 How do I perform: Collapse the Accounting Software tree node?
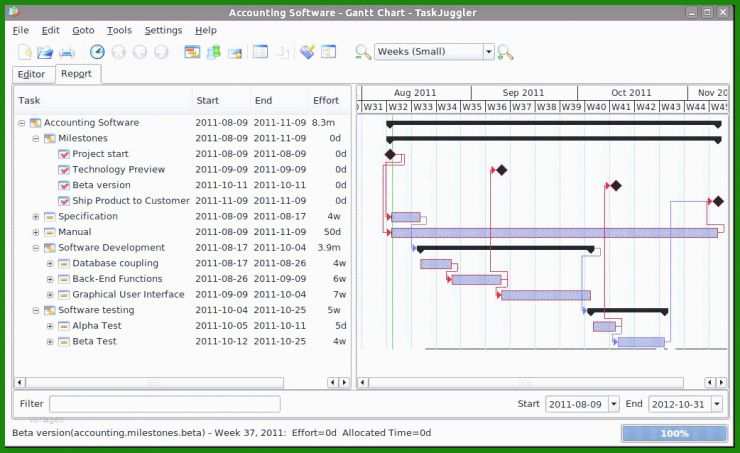22,123
